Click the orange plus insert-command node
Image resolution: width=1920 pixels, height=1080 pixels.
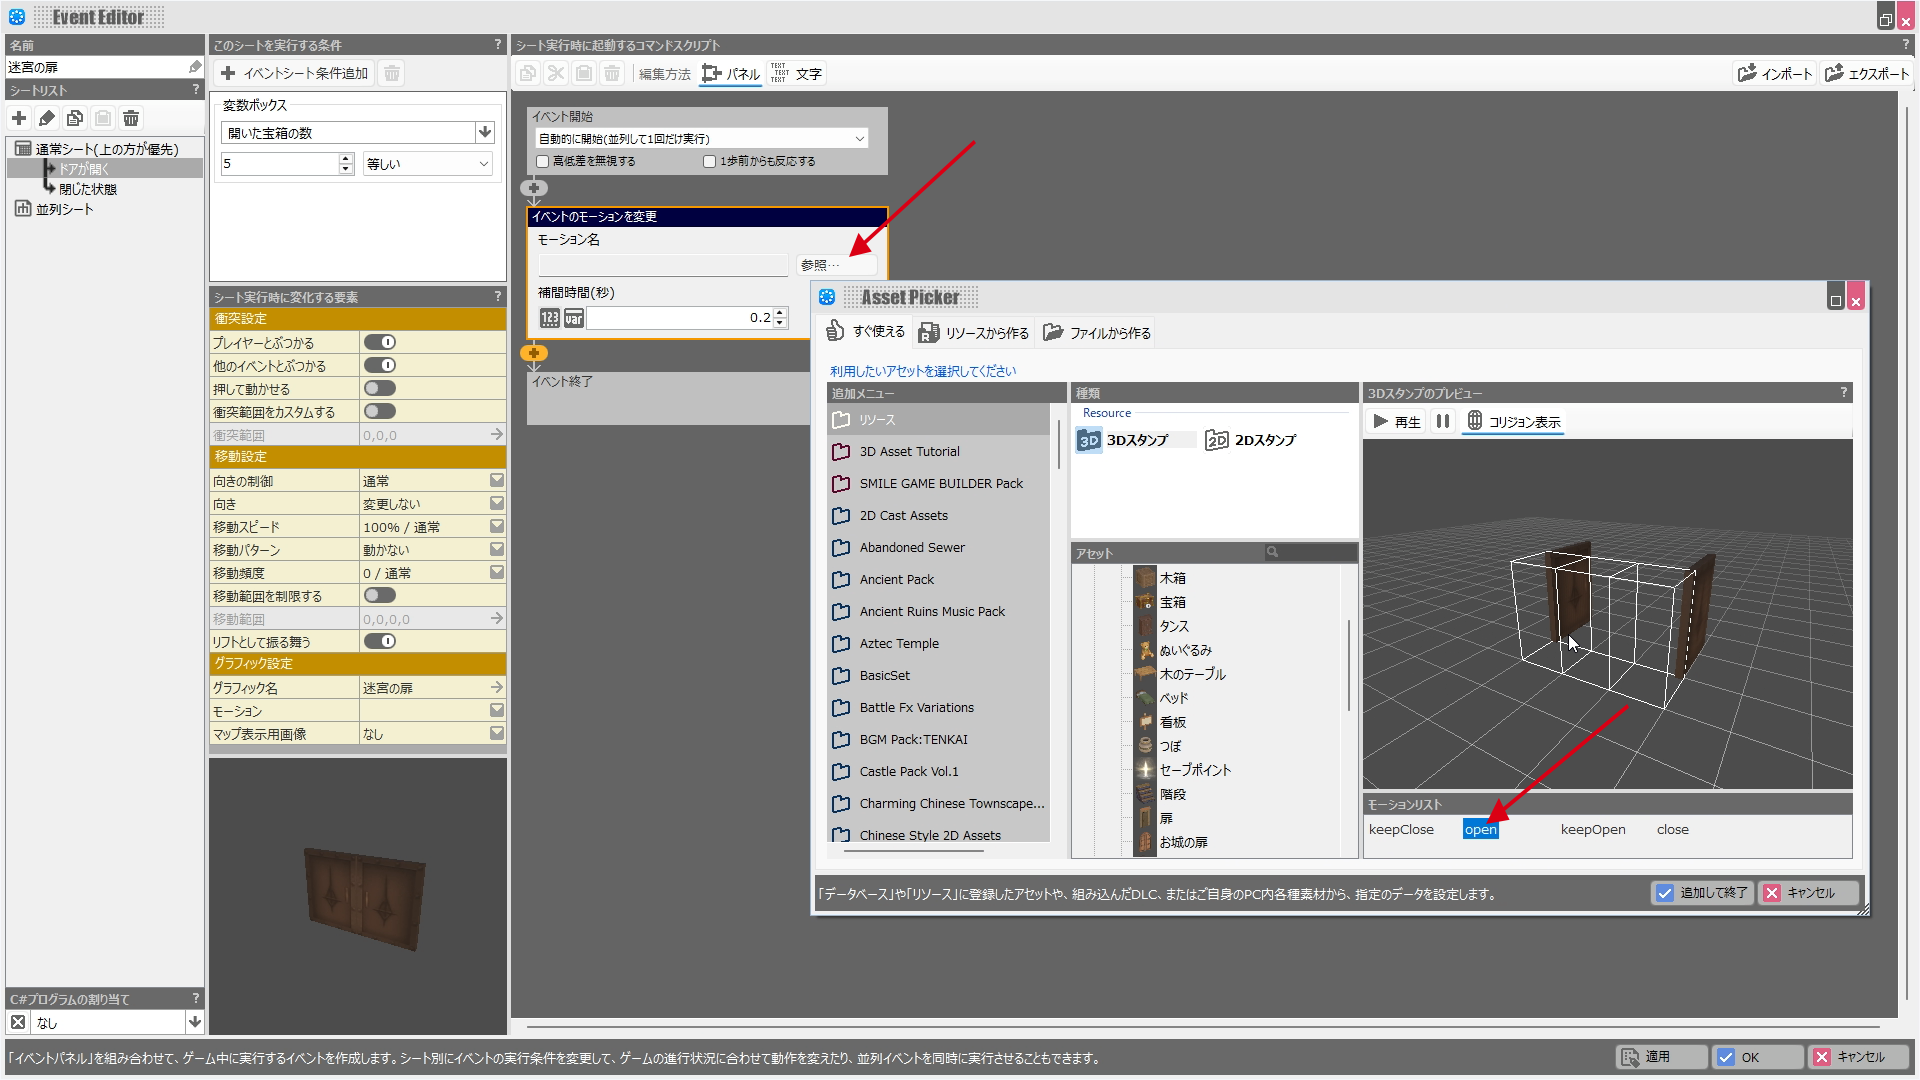tap(534, 353)
